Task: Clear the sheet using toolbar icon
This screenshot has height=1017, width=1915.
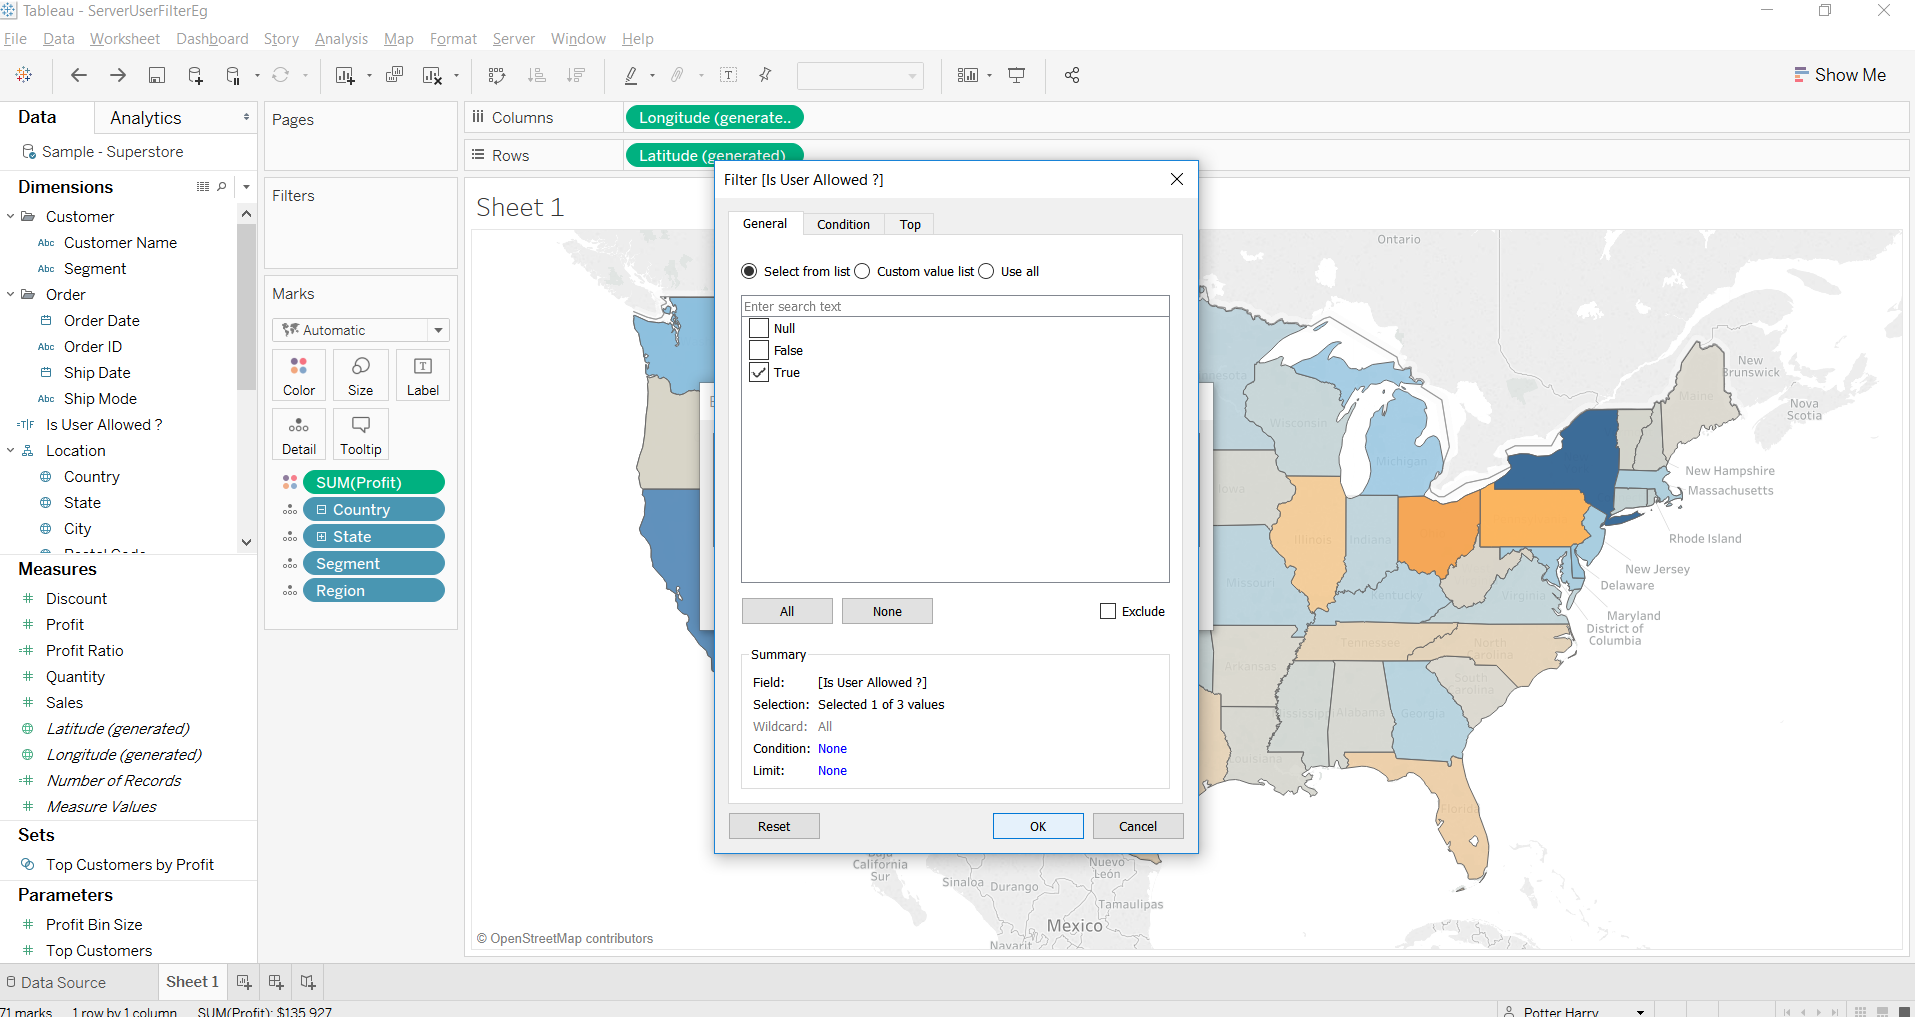Action: [x=432, y=75]
